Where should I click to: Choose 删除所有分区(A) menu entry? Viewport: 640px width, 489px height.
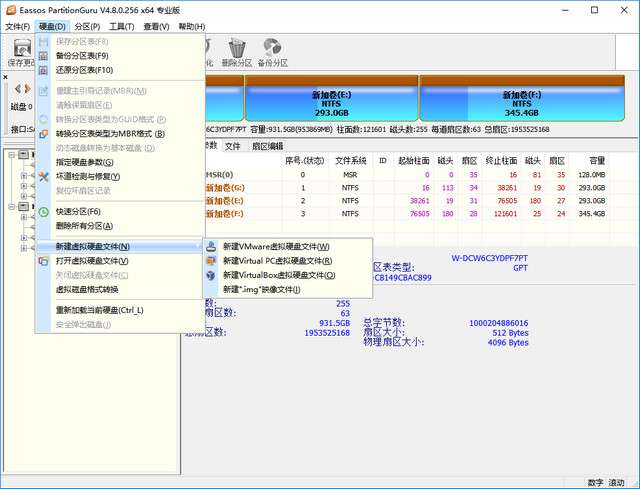(84, 226)
